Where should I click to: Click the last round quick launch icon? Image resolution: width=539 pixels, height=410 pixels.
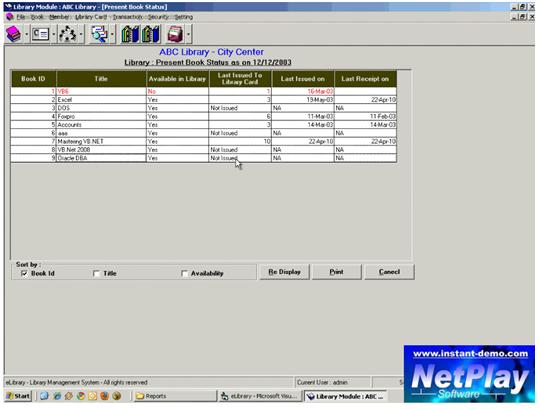coord(117,396)
